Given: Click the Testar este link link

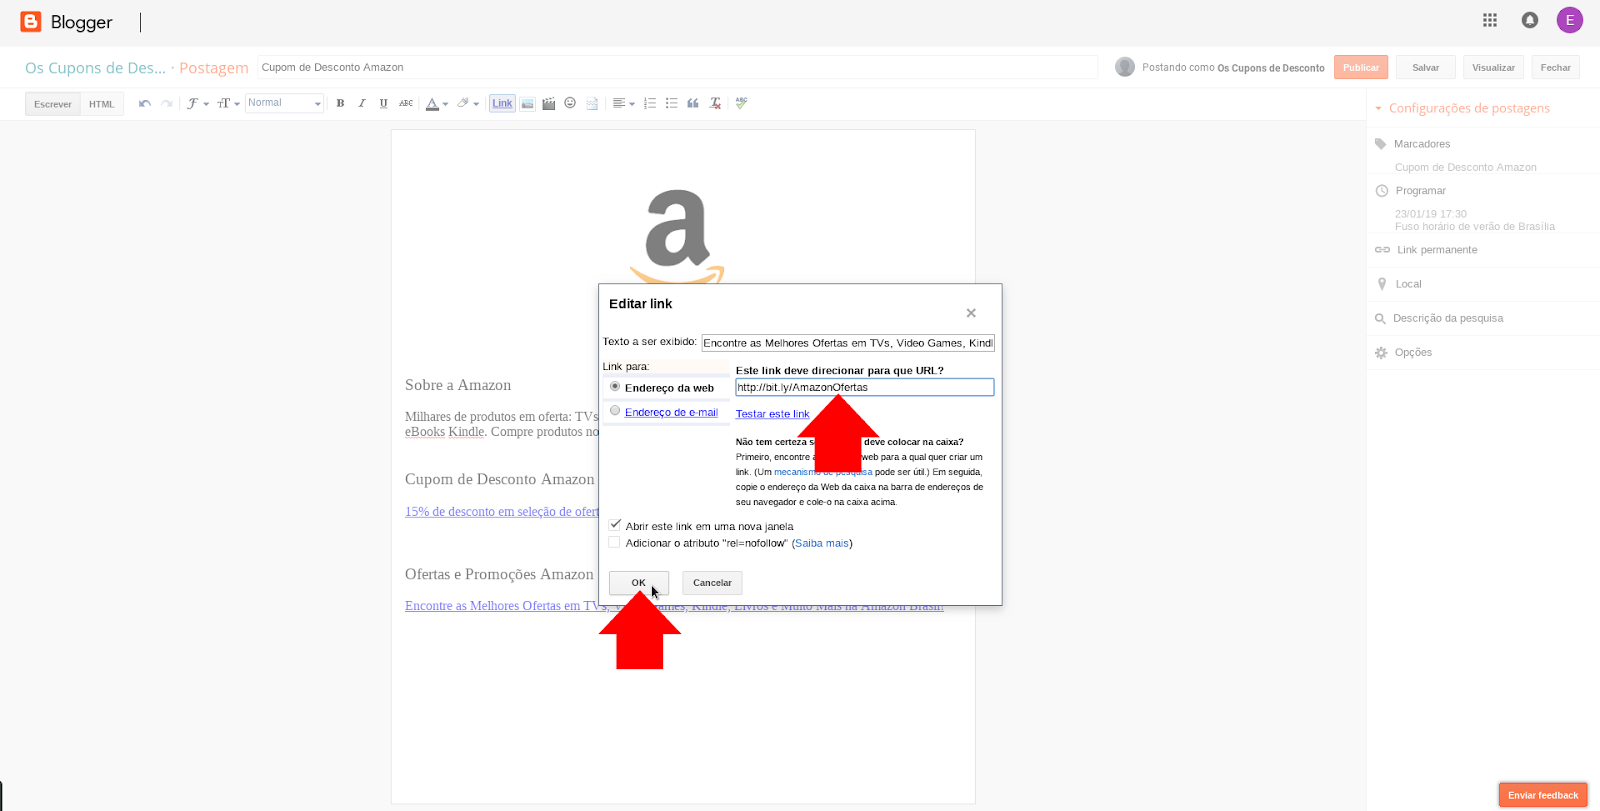Looking at the screenshot, I should pyautogui.click(x=772, y=414).
